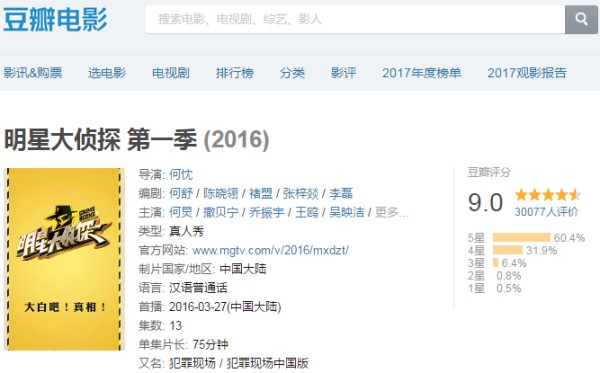This screenshot has width=600, height=373.
Task: Click the star rating icons
Action: click(548, 195)
